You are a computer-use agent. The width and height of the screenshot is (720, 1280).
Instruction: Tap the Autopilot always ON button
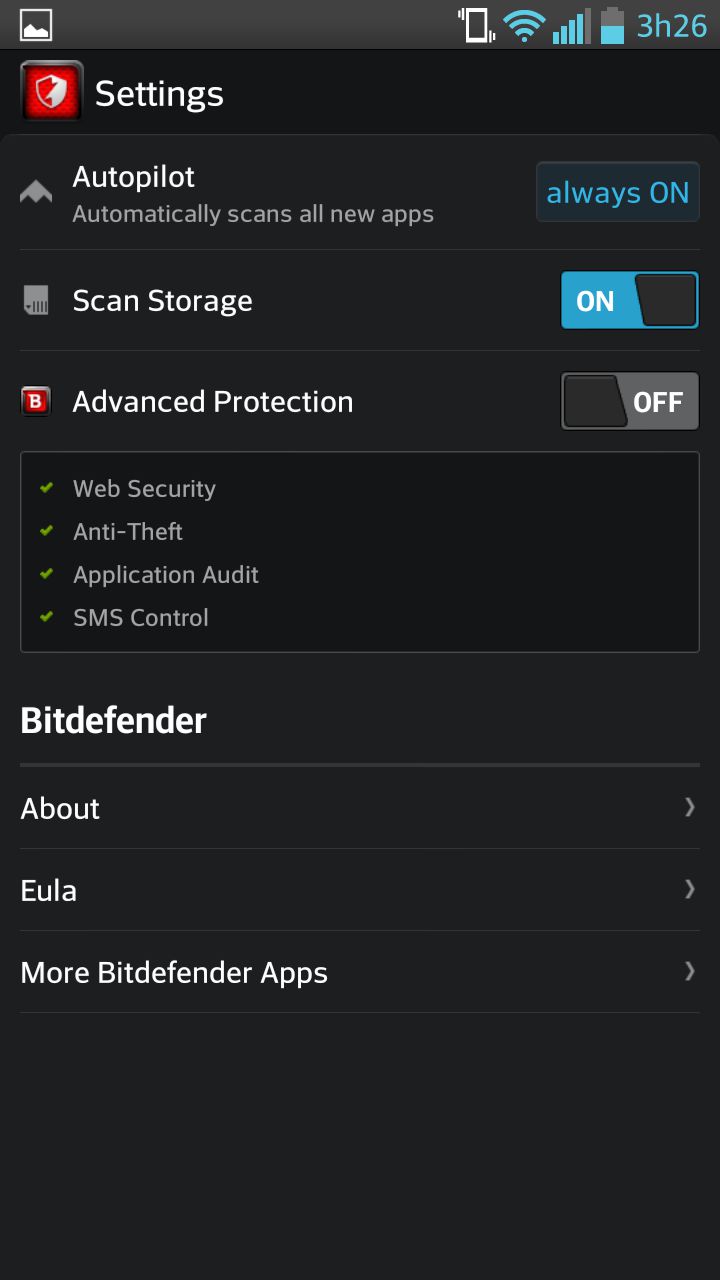(x=617, y=193)
